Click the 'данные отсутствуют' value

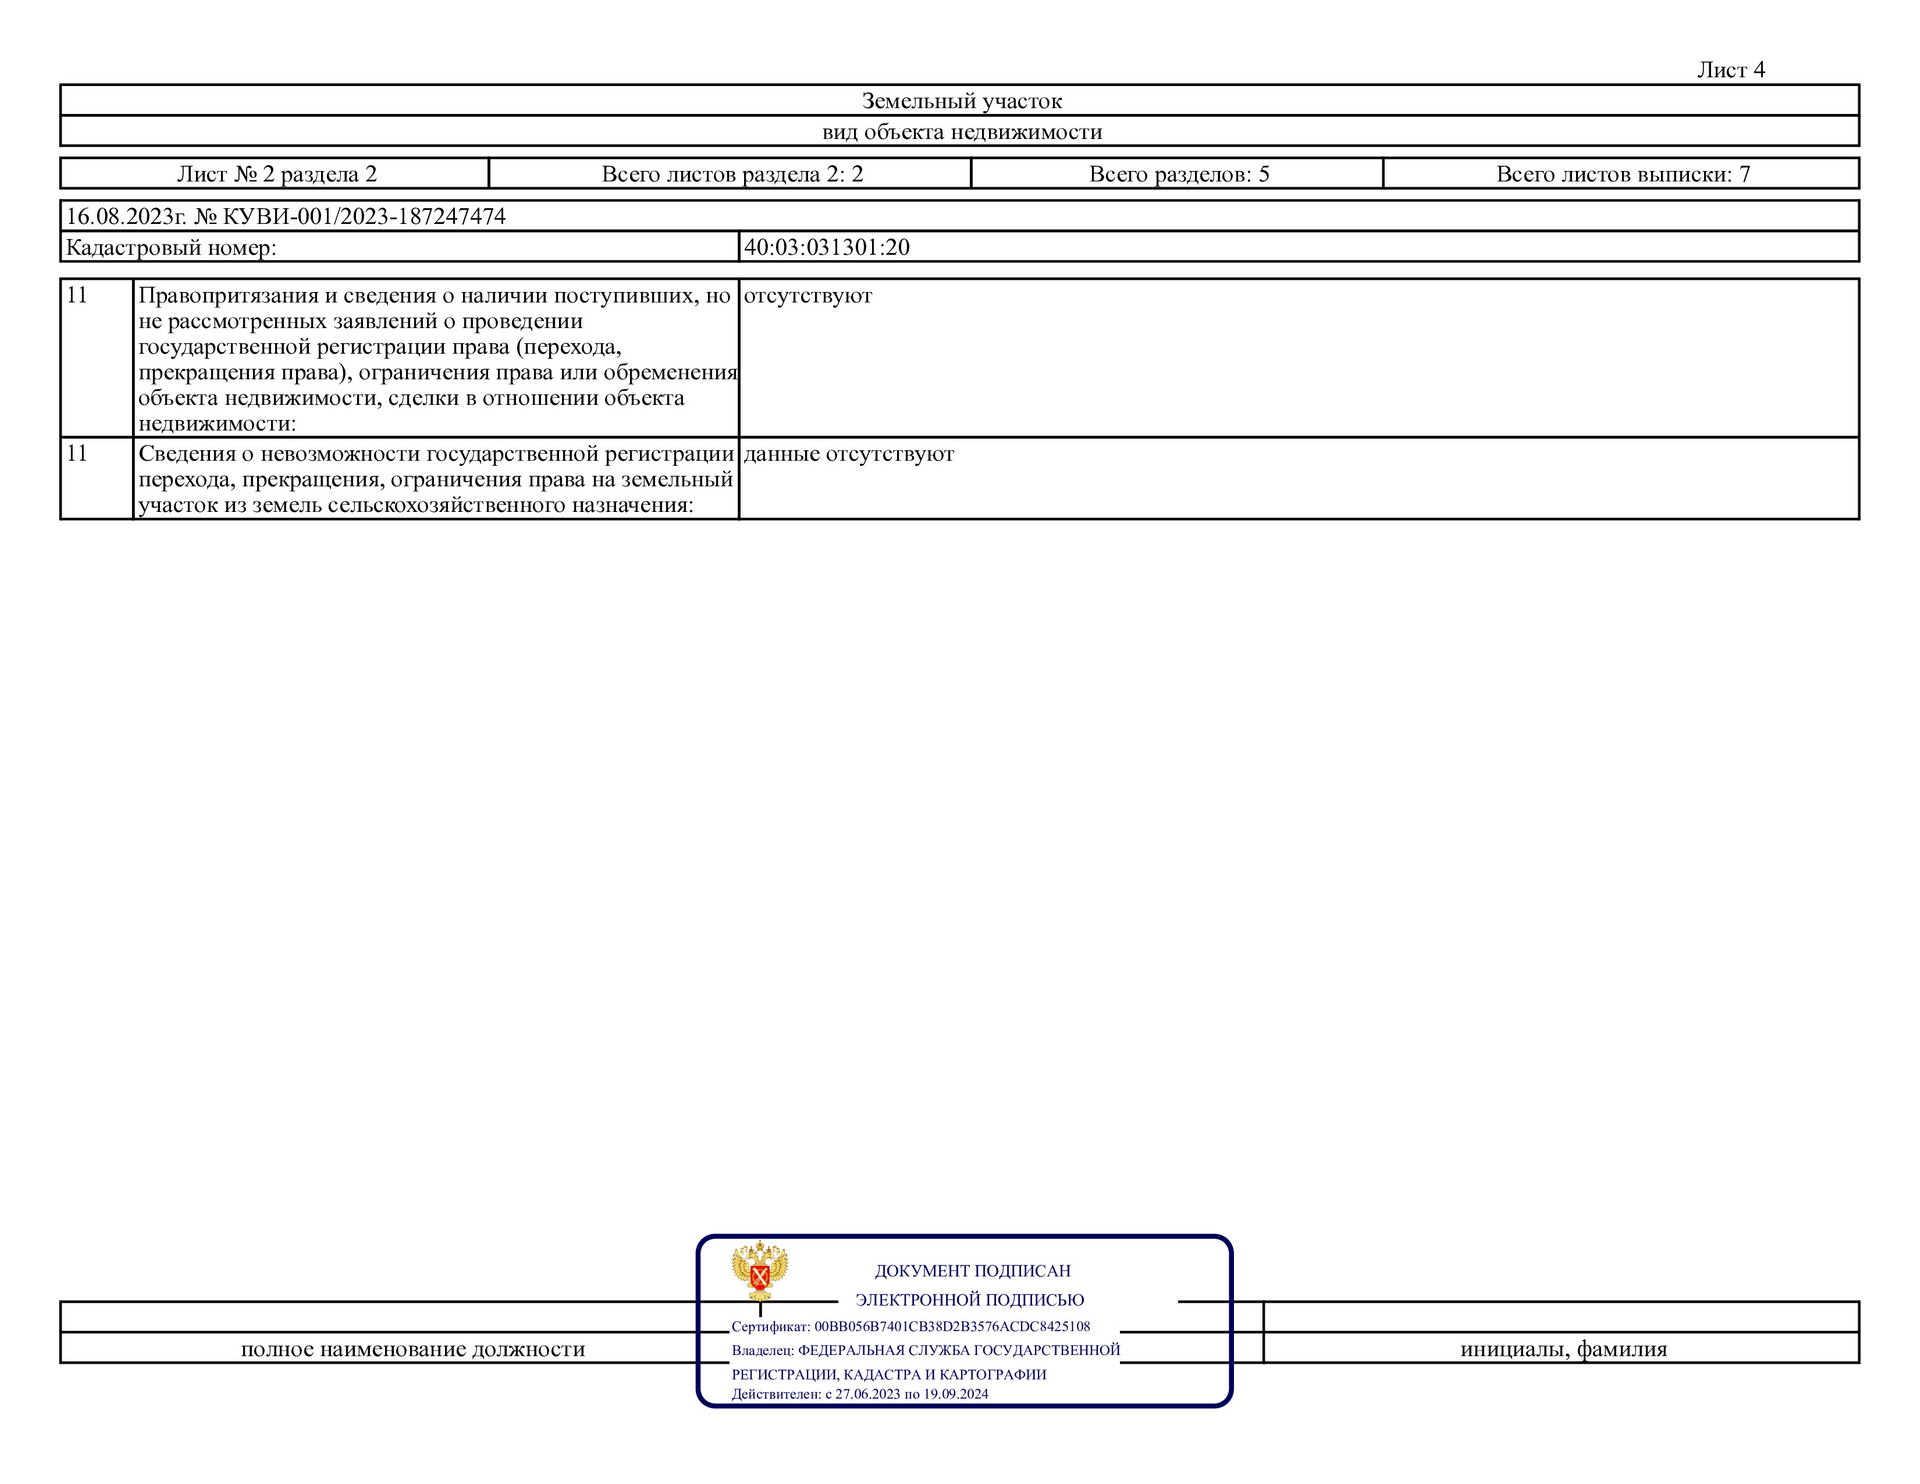tap(848, 454)
